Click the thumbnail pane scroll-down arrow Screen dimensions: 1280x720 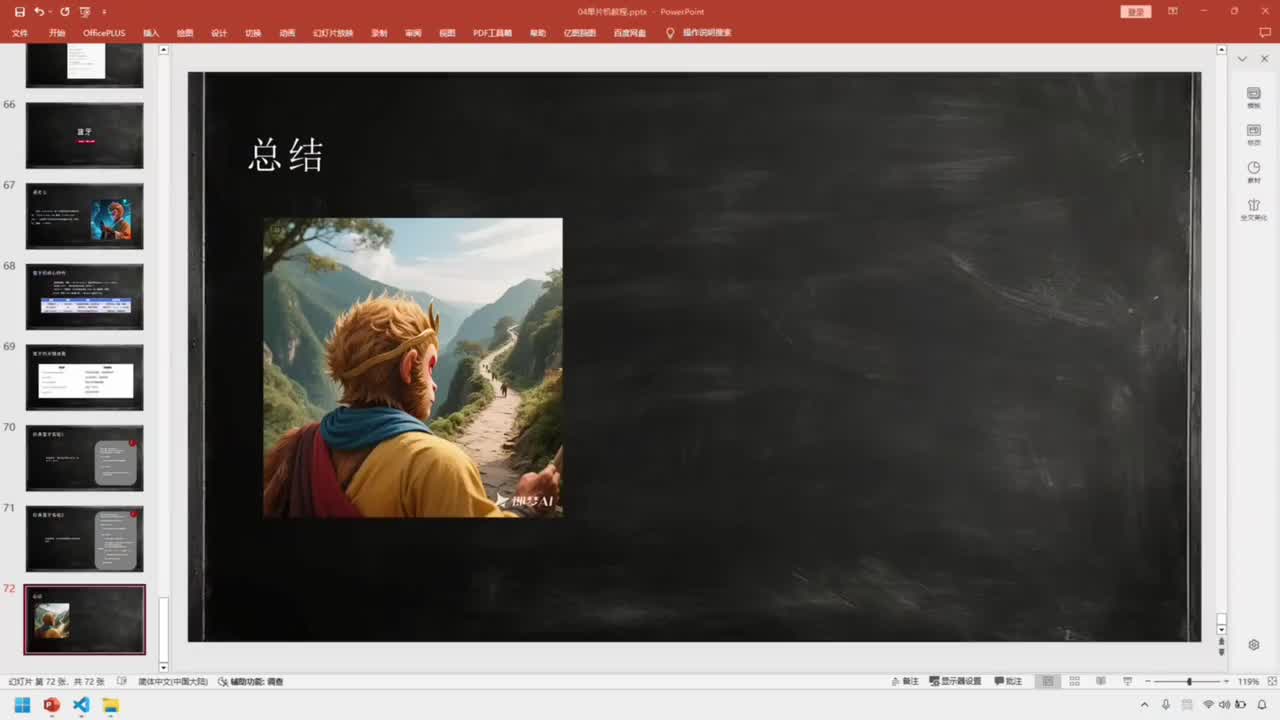[164, 668]
